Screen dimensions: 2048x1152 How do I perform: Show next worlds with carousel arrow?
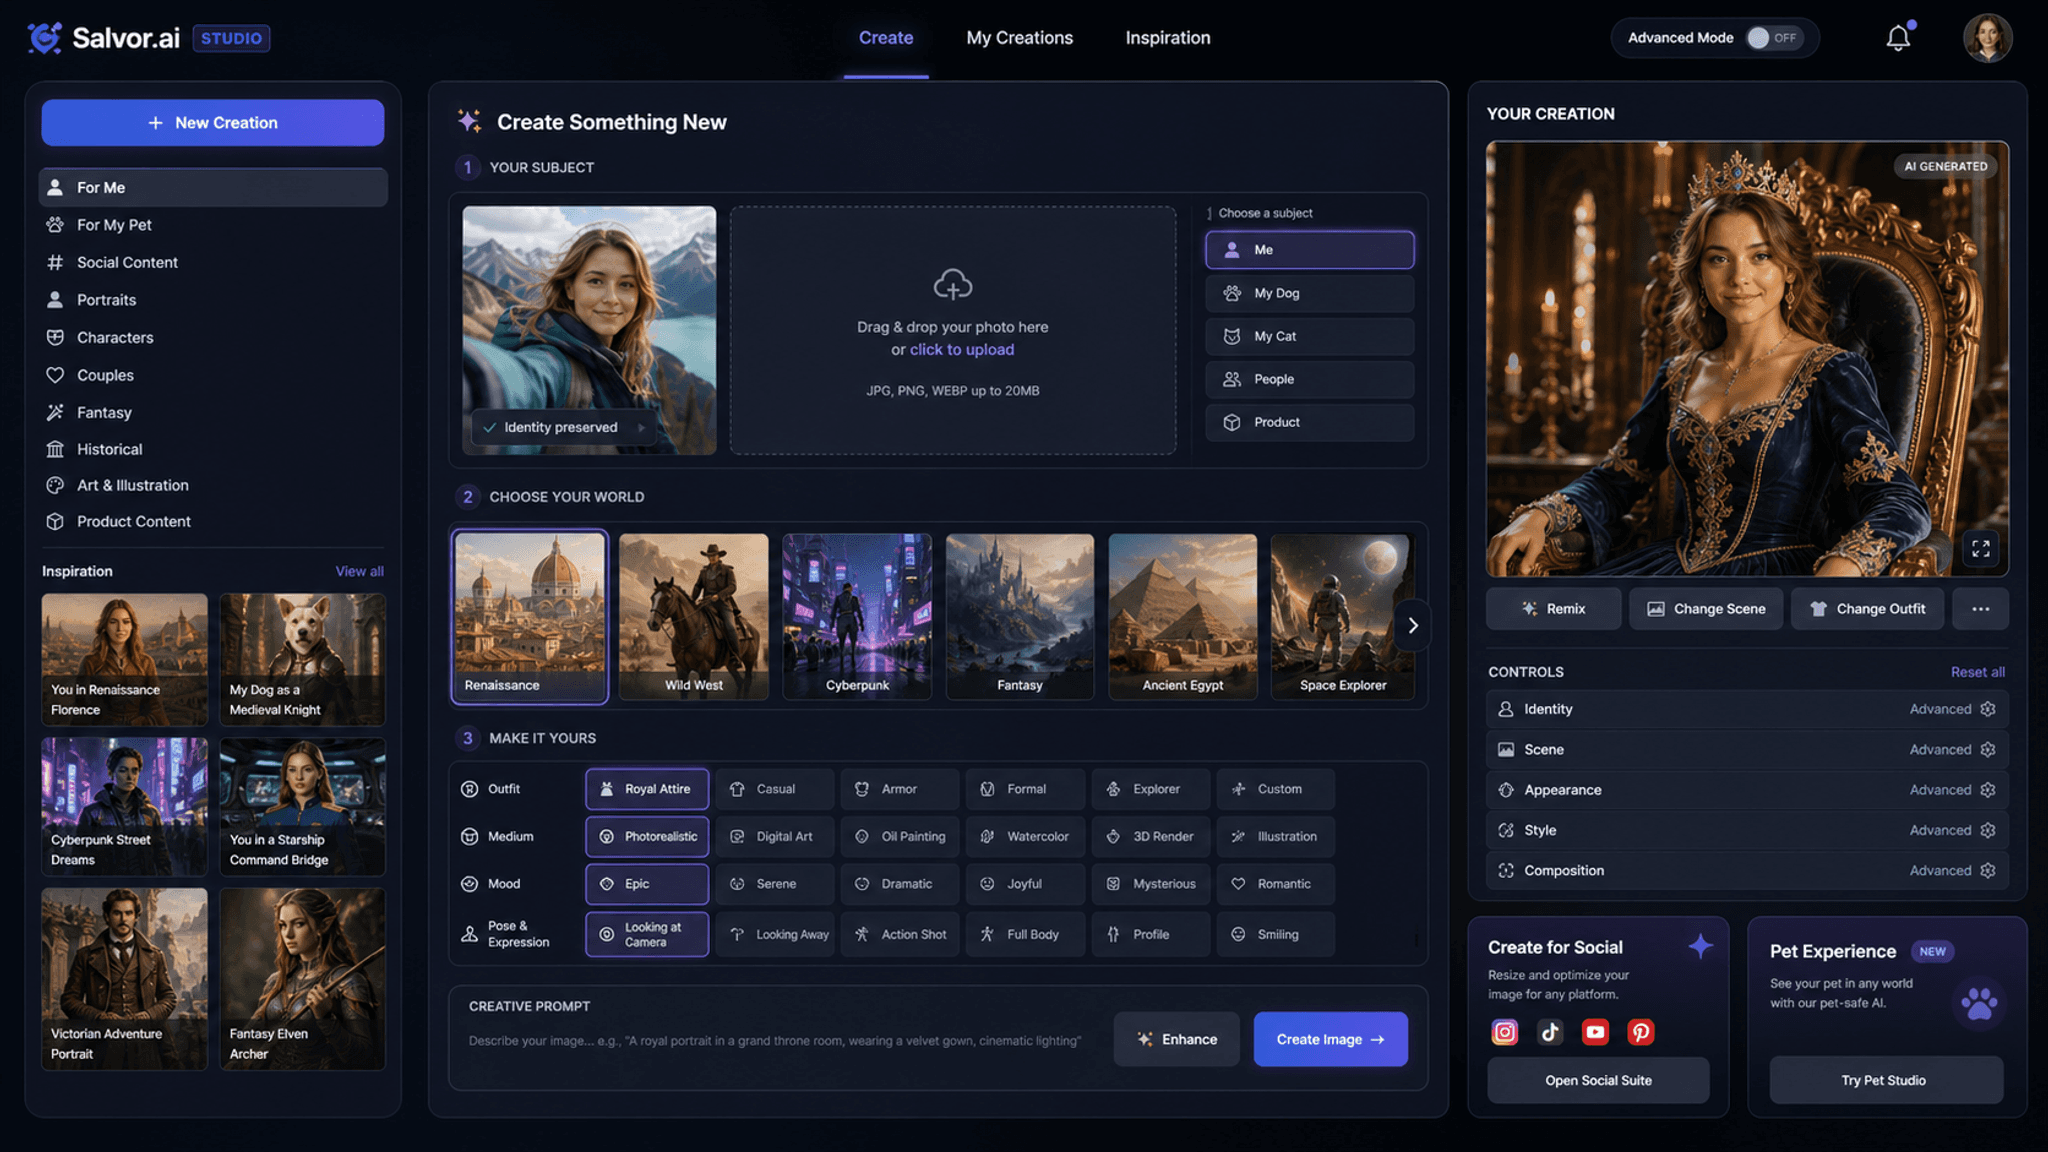click(x=1412, y=625)
